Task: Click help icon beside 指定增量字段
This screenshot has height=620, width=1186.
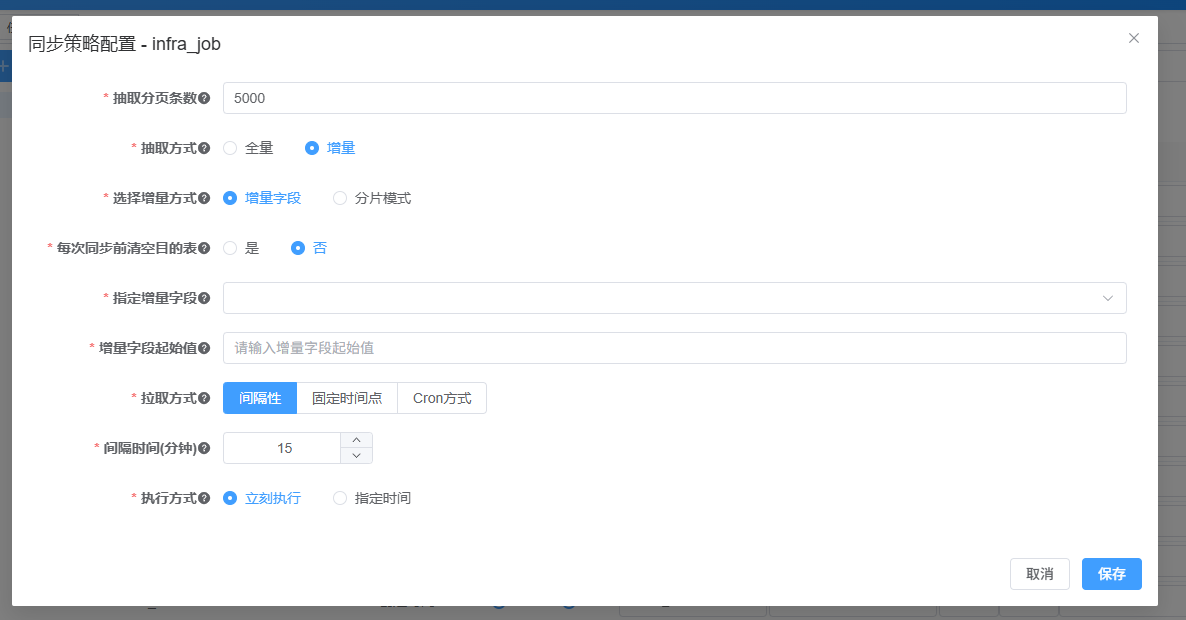Action: click(x=204, y=298)
